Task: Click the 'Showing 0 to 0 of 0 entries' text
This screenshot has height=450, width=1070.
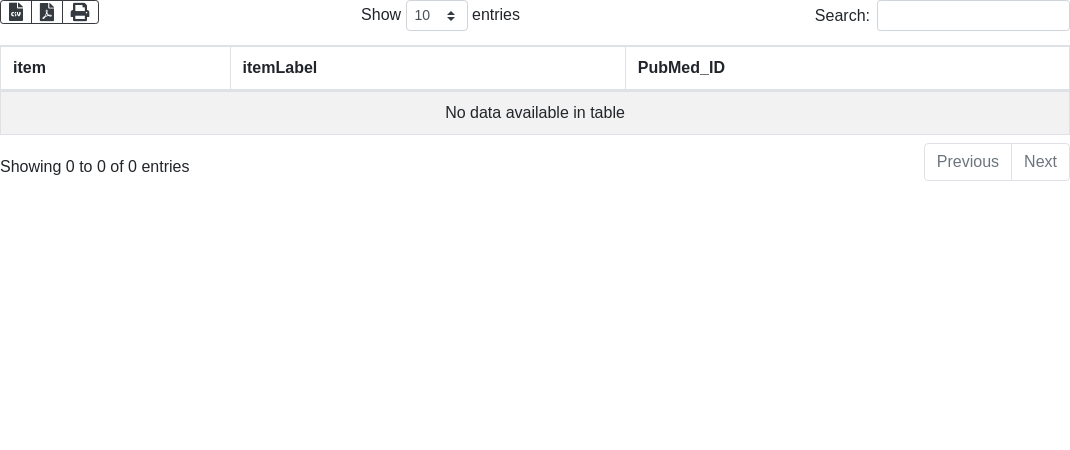Action: 95,167
